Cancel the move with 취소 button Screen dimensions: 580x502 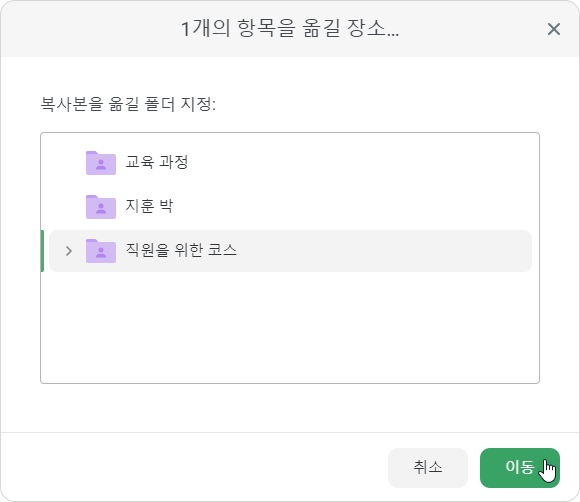[428, 468]
